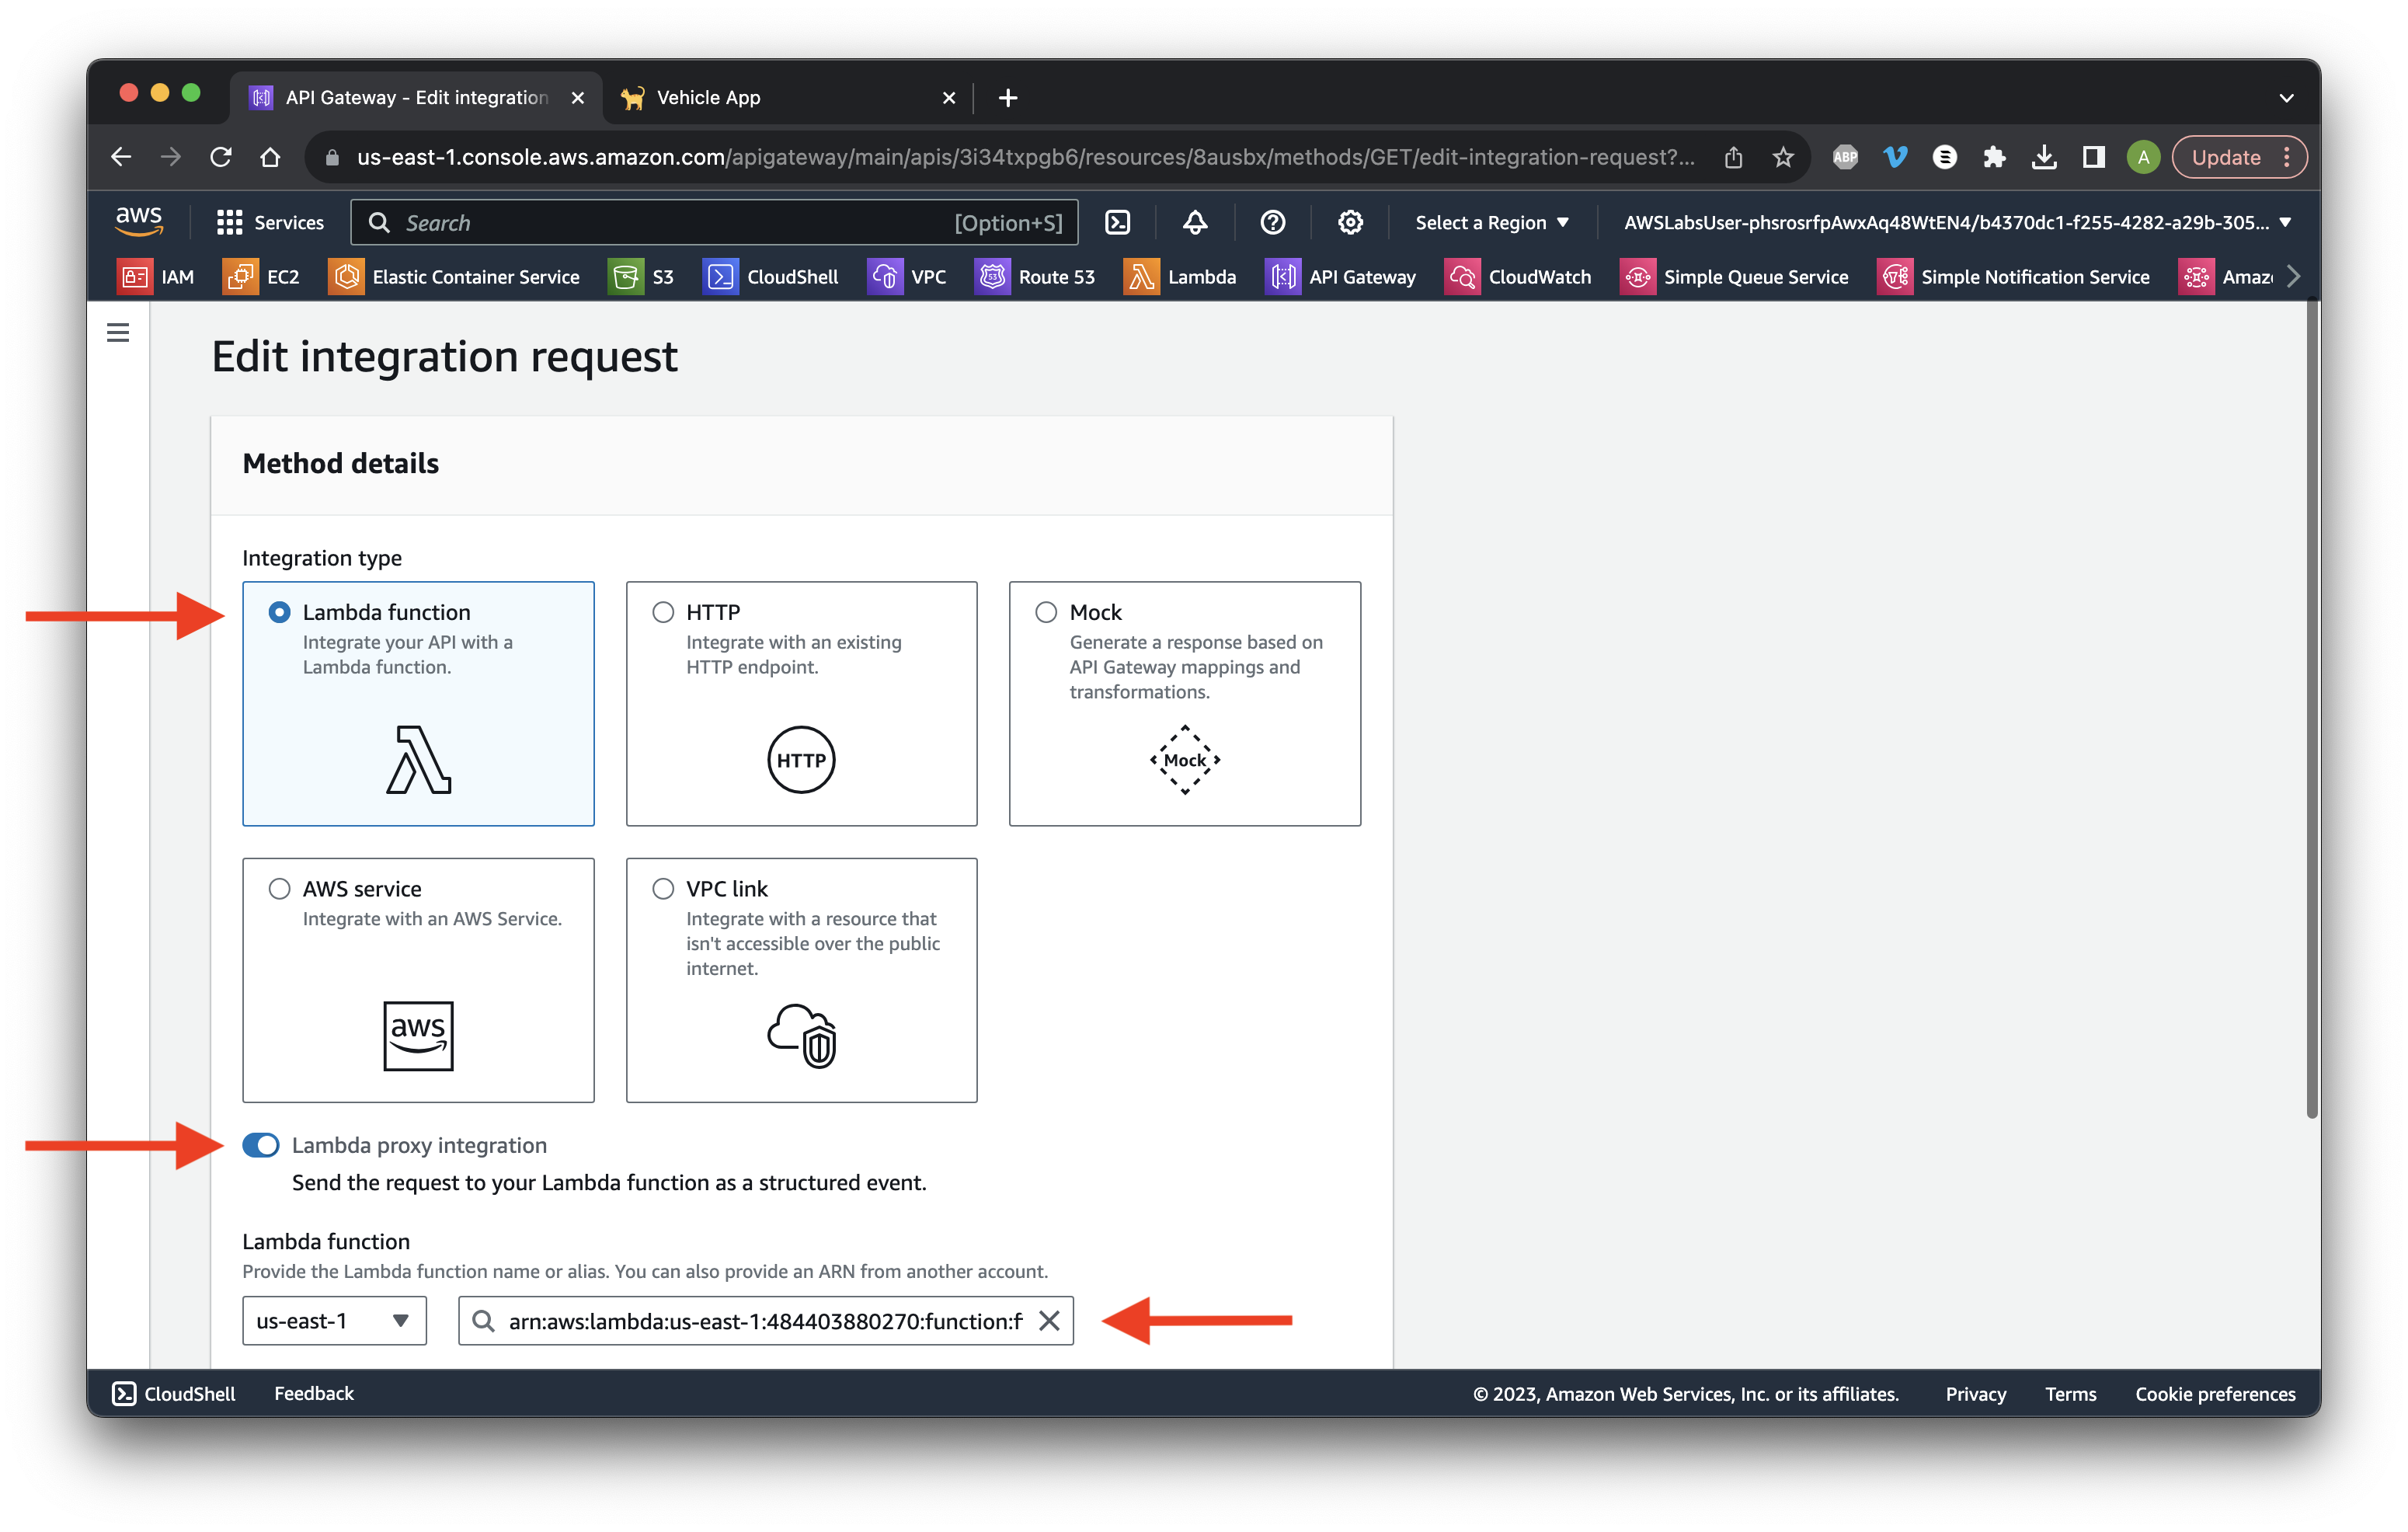2408x1532 pixels.
Task: Open EC2 from the favorites bar
Action: 261,277
